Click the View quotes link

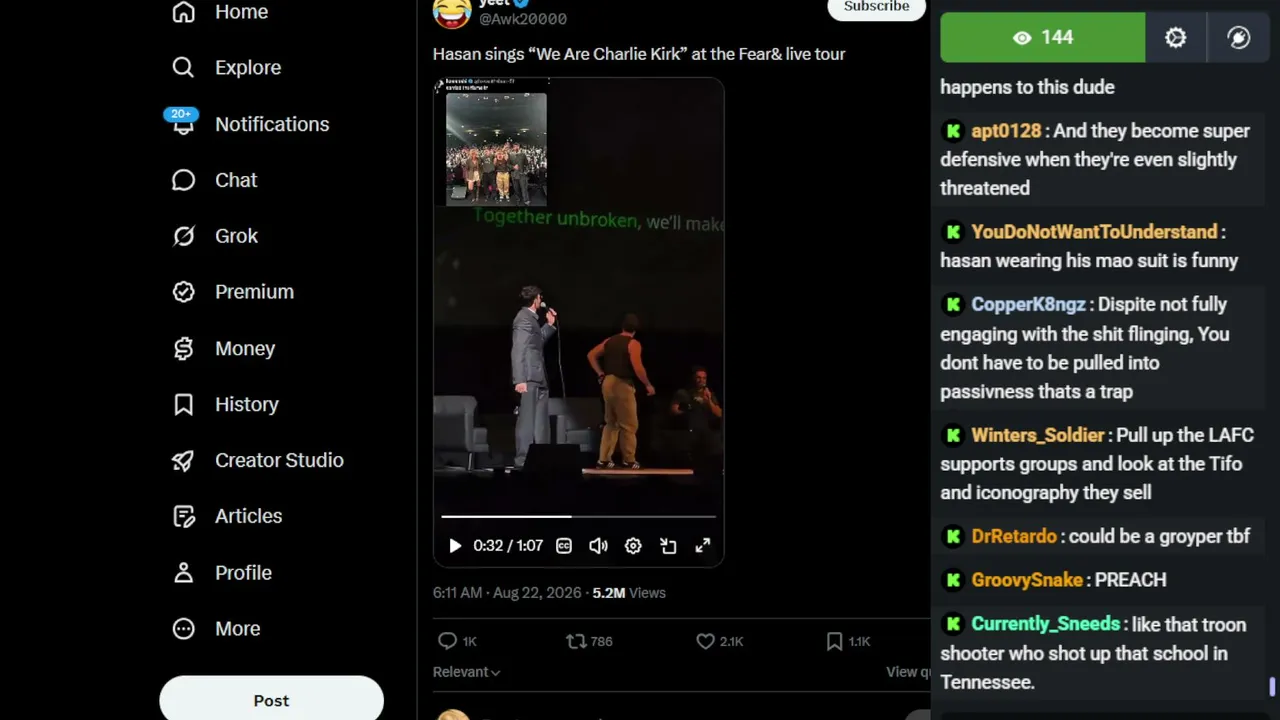pos(908,672)
